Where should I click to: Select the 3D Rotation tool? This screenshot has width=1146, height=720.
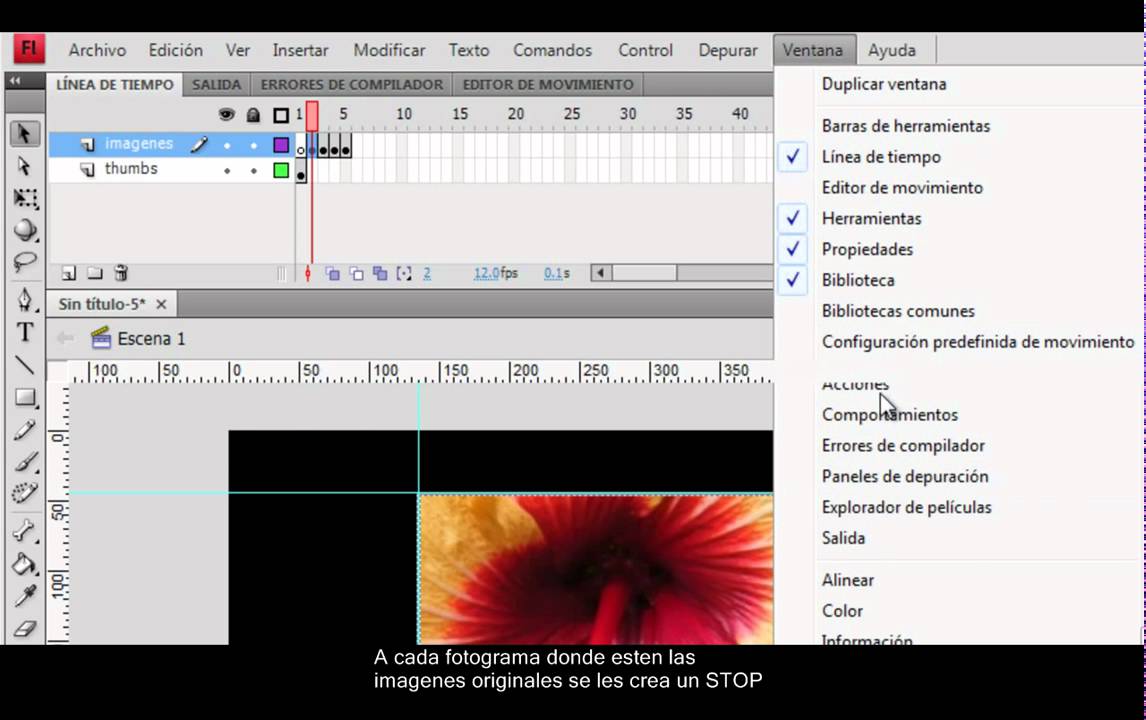point(25,230)
